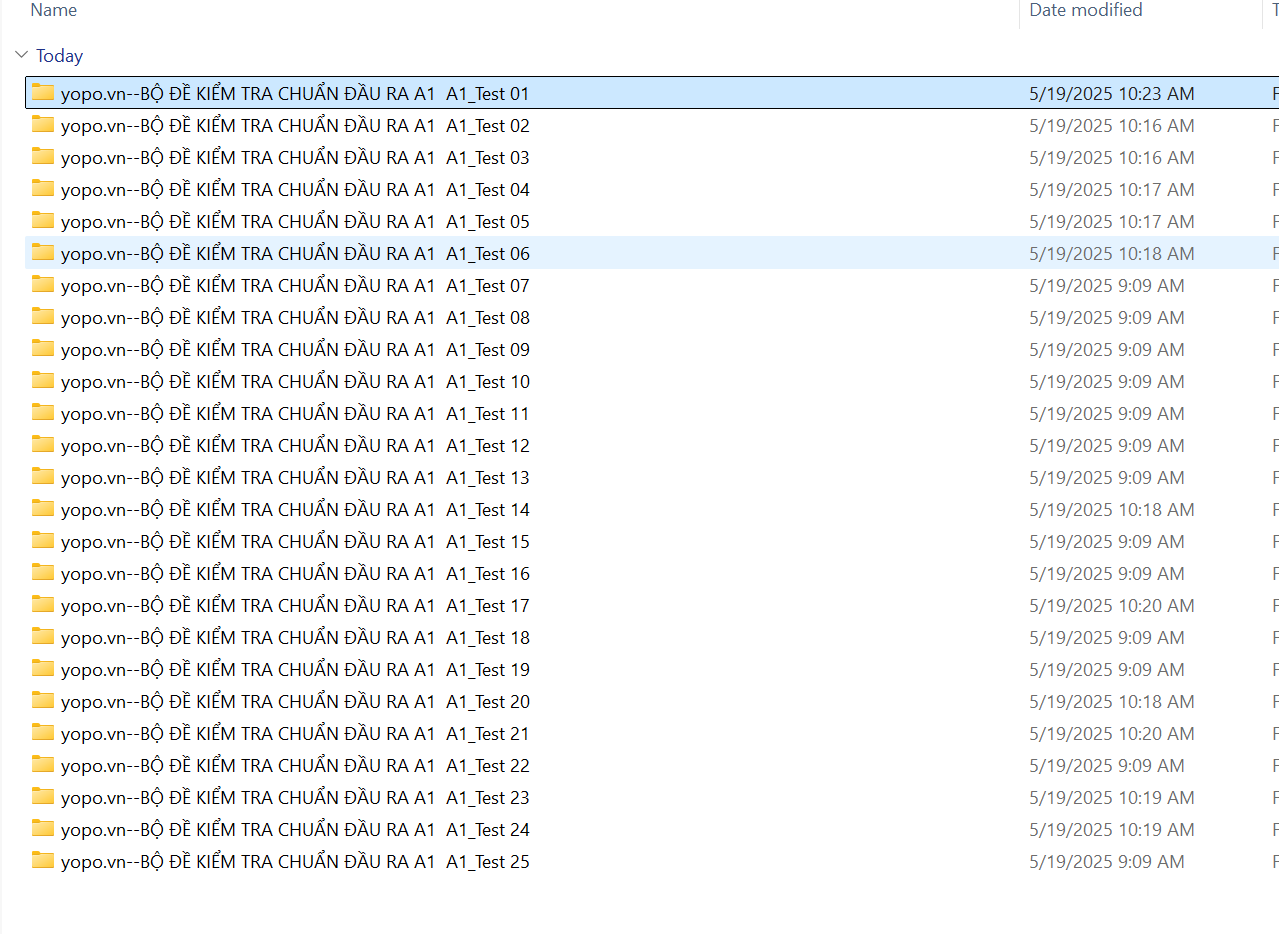1279x934 pixels.
Task: Click the folder icon for A1_Test 12
Action: click(42, 445)
